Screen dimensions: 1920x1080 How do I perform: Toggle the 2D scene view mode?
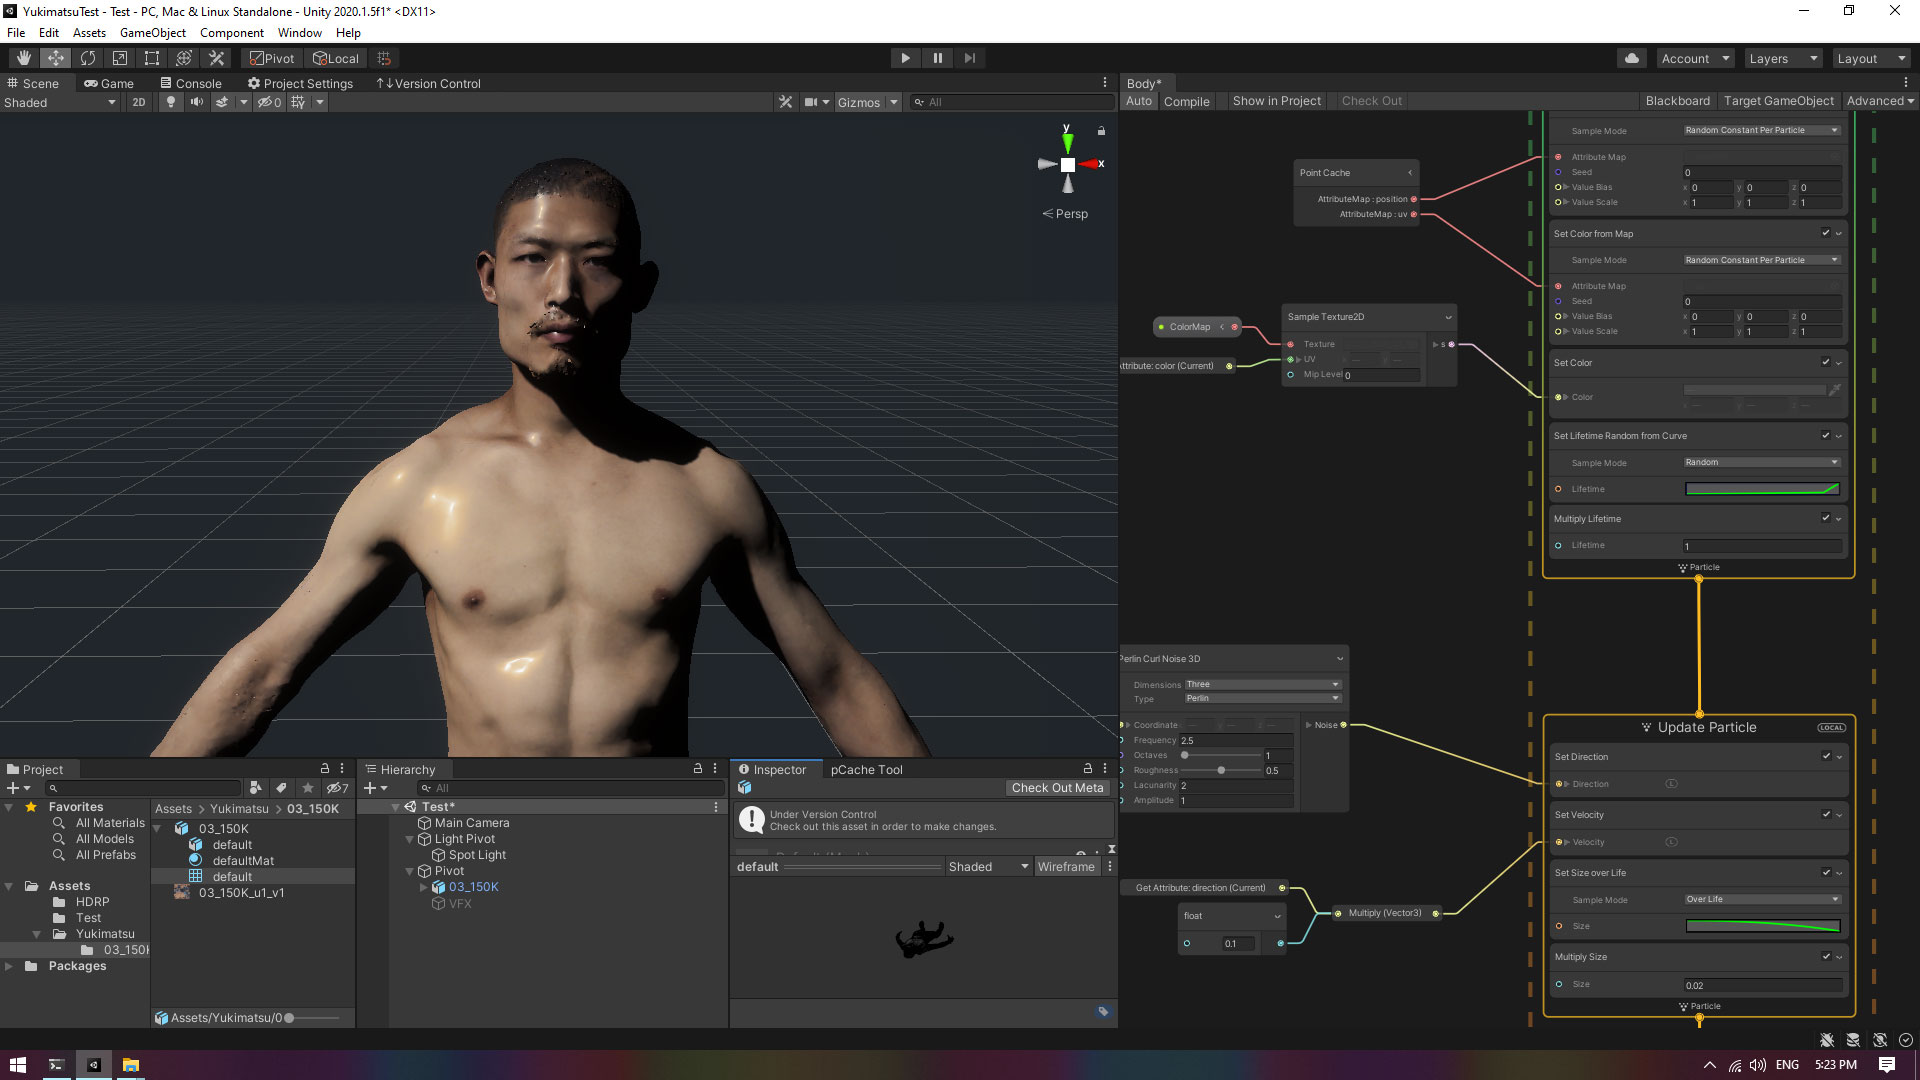tap(138, 102)
